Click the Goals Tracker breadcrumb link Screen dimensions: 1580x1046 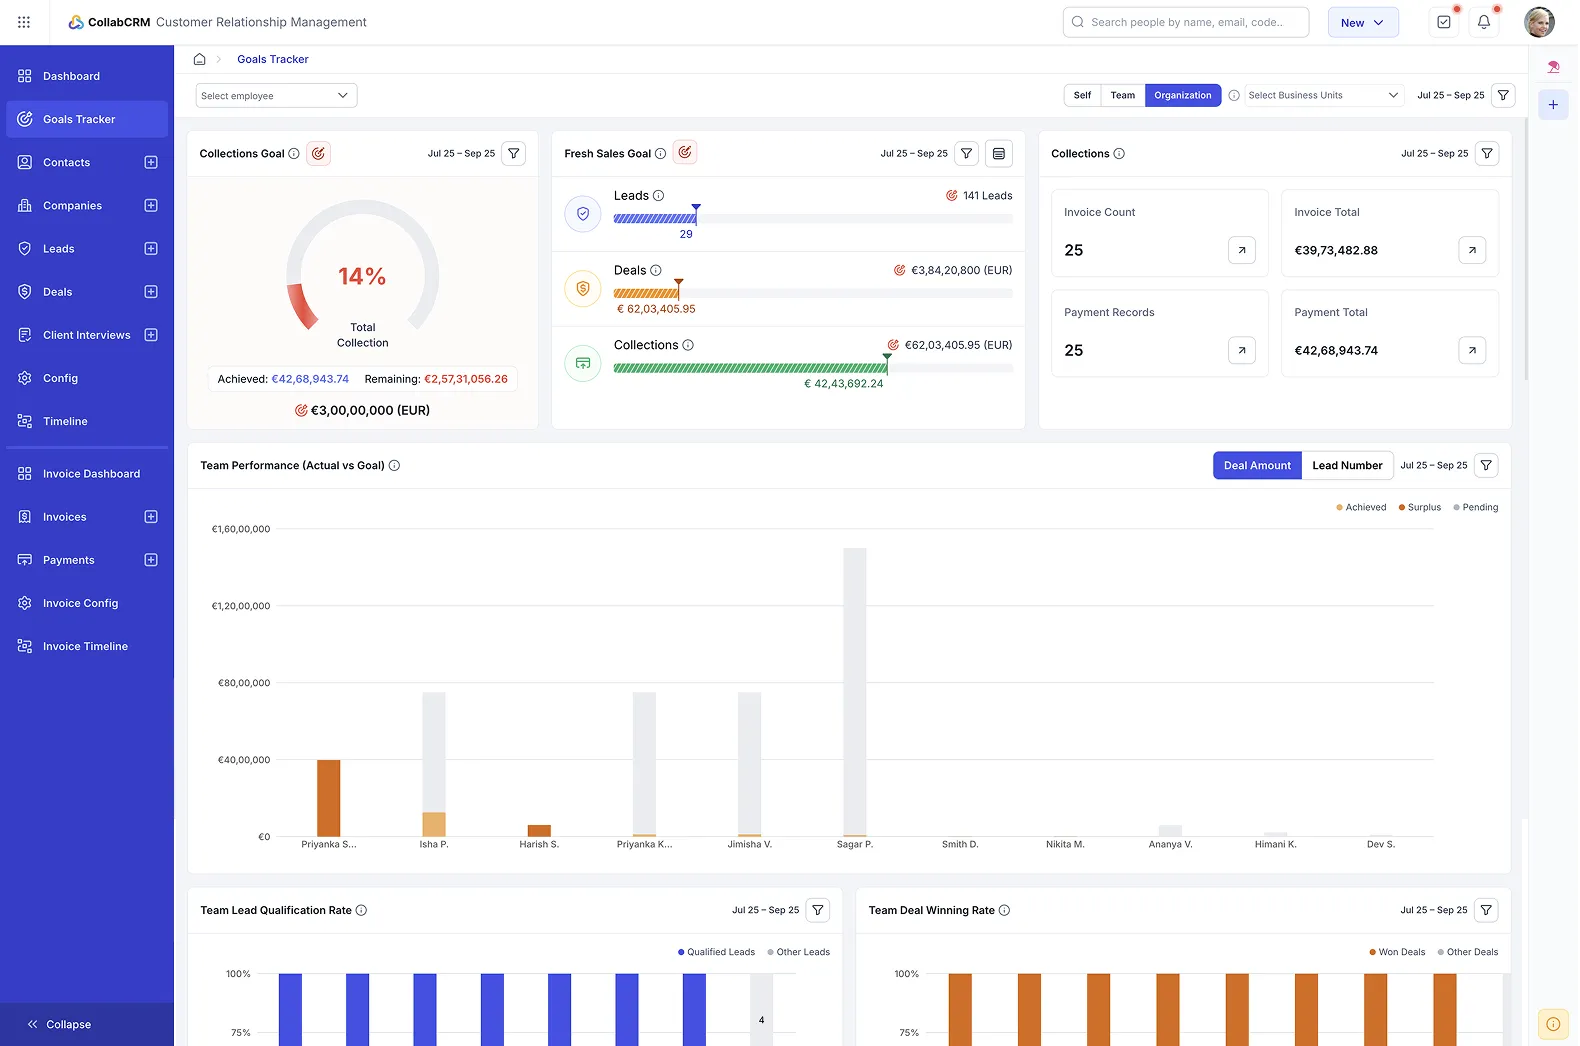click(x=272, y=60)
